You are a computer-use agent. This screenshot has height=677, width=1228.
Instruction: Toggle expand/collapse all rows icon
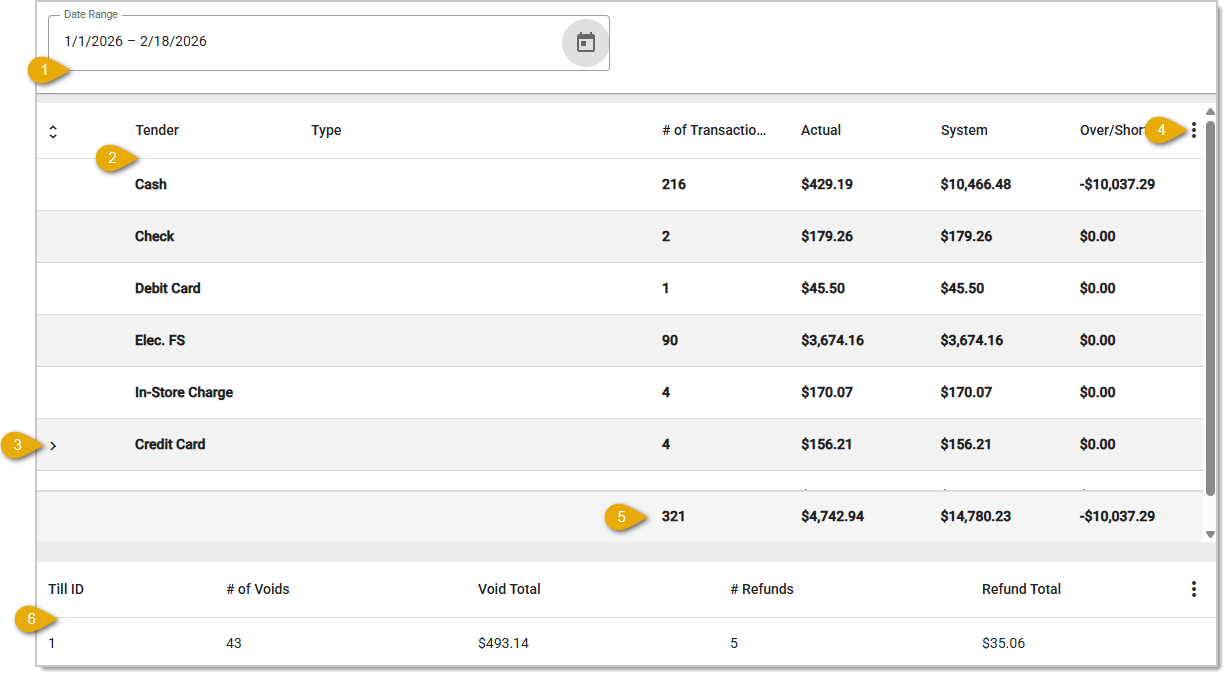(x=53, y=131)
